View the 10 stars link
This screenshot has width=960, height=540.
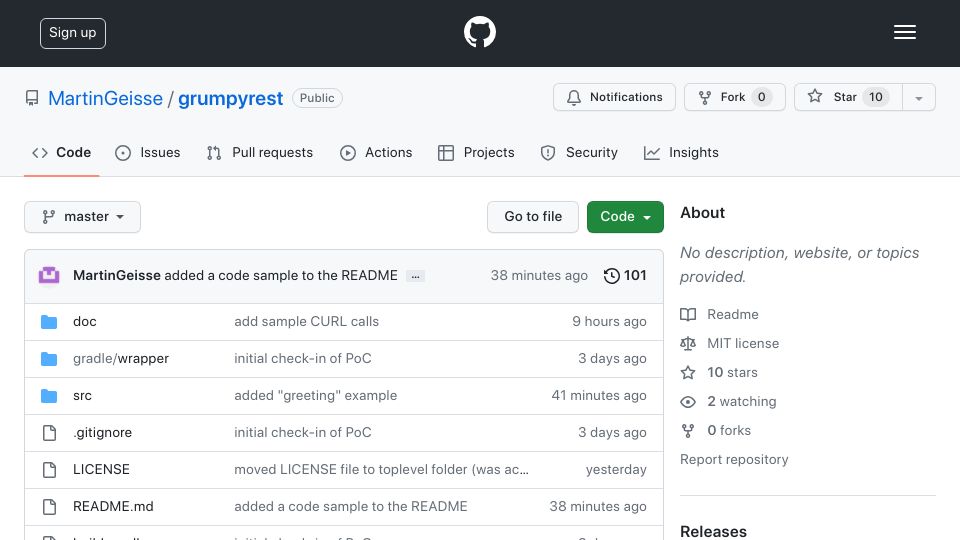(732, 373)
